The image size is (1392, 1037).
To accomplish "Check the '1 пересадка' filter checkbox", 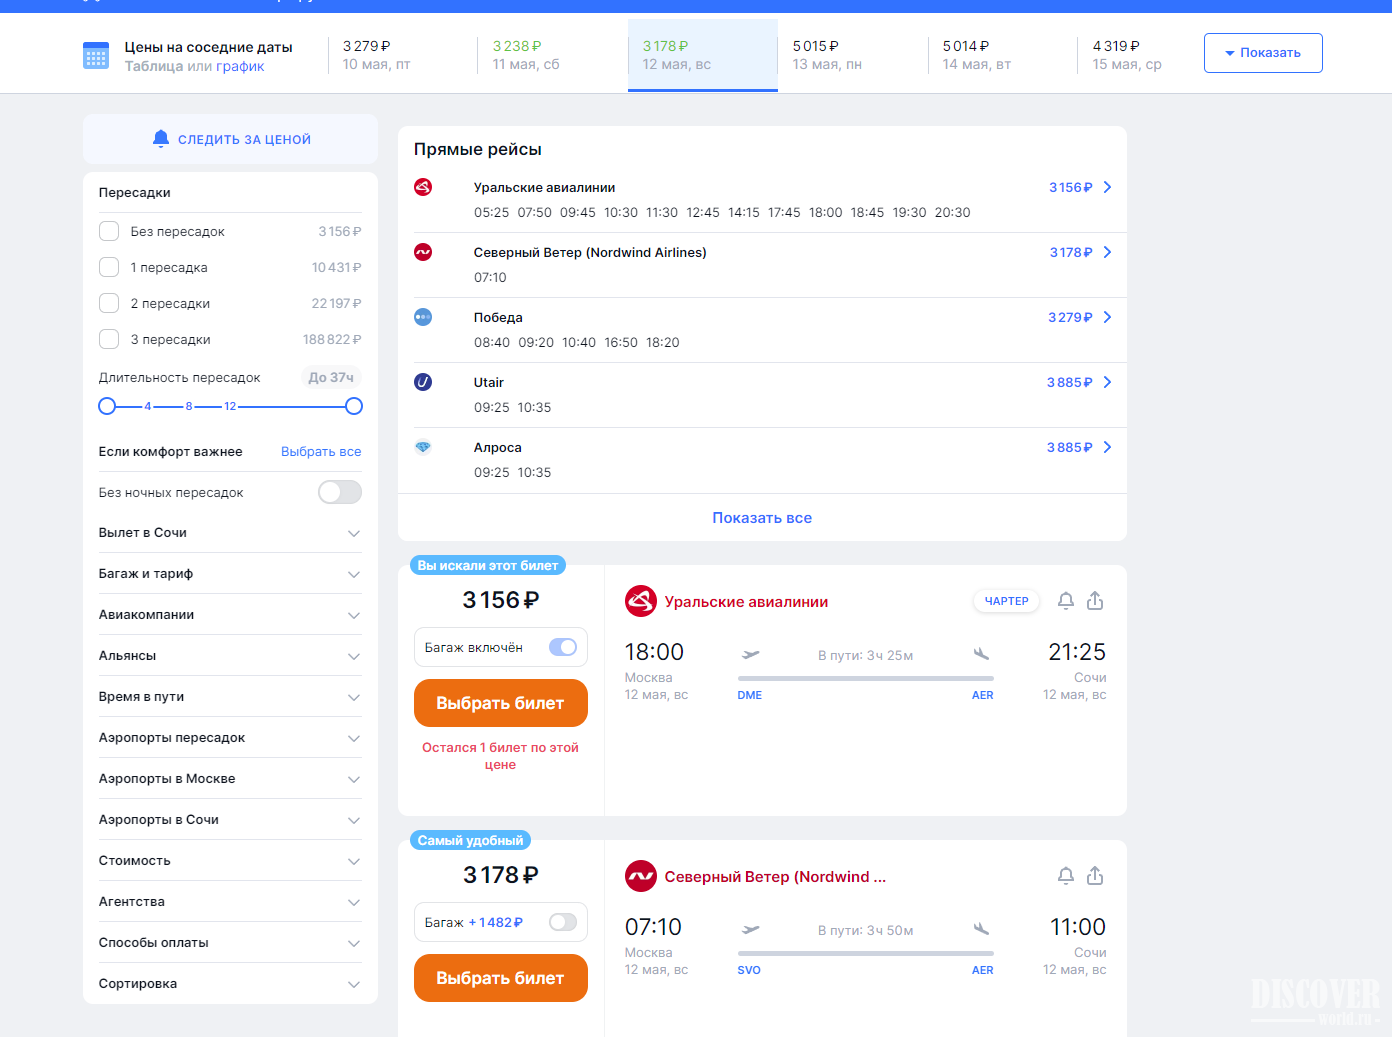I will coord(109,267).
